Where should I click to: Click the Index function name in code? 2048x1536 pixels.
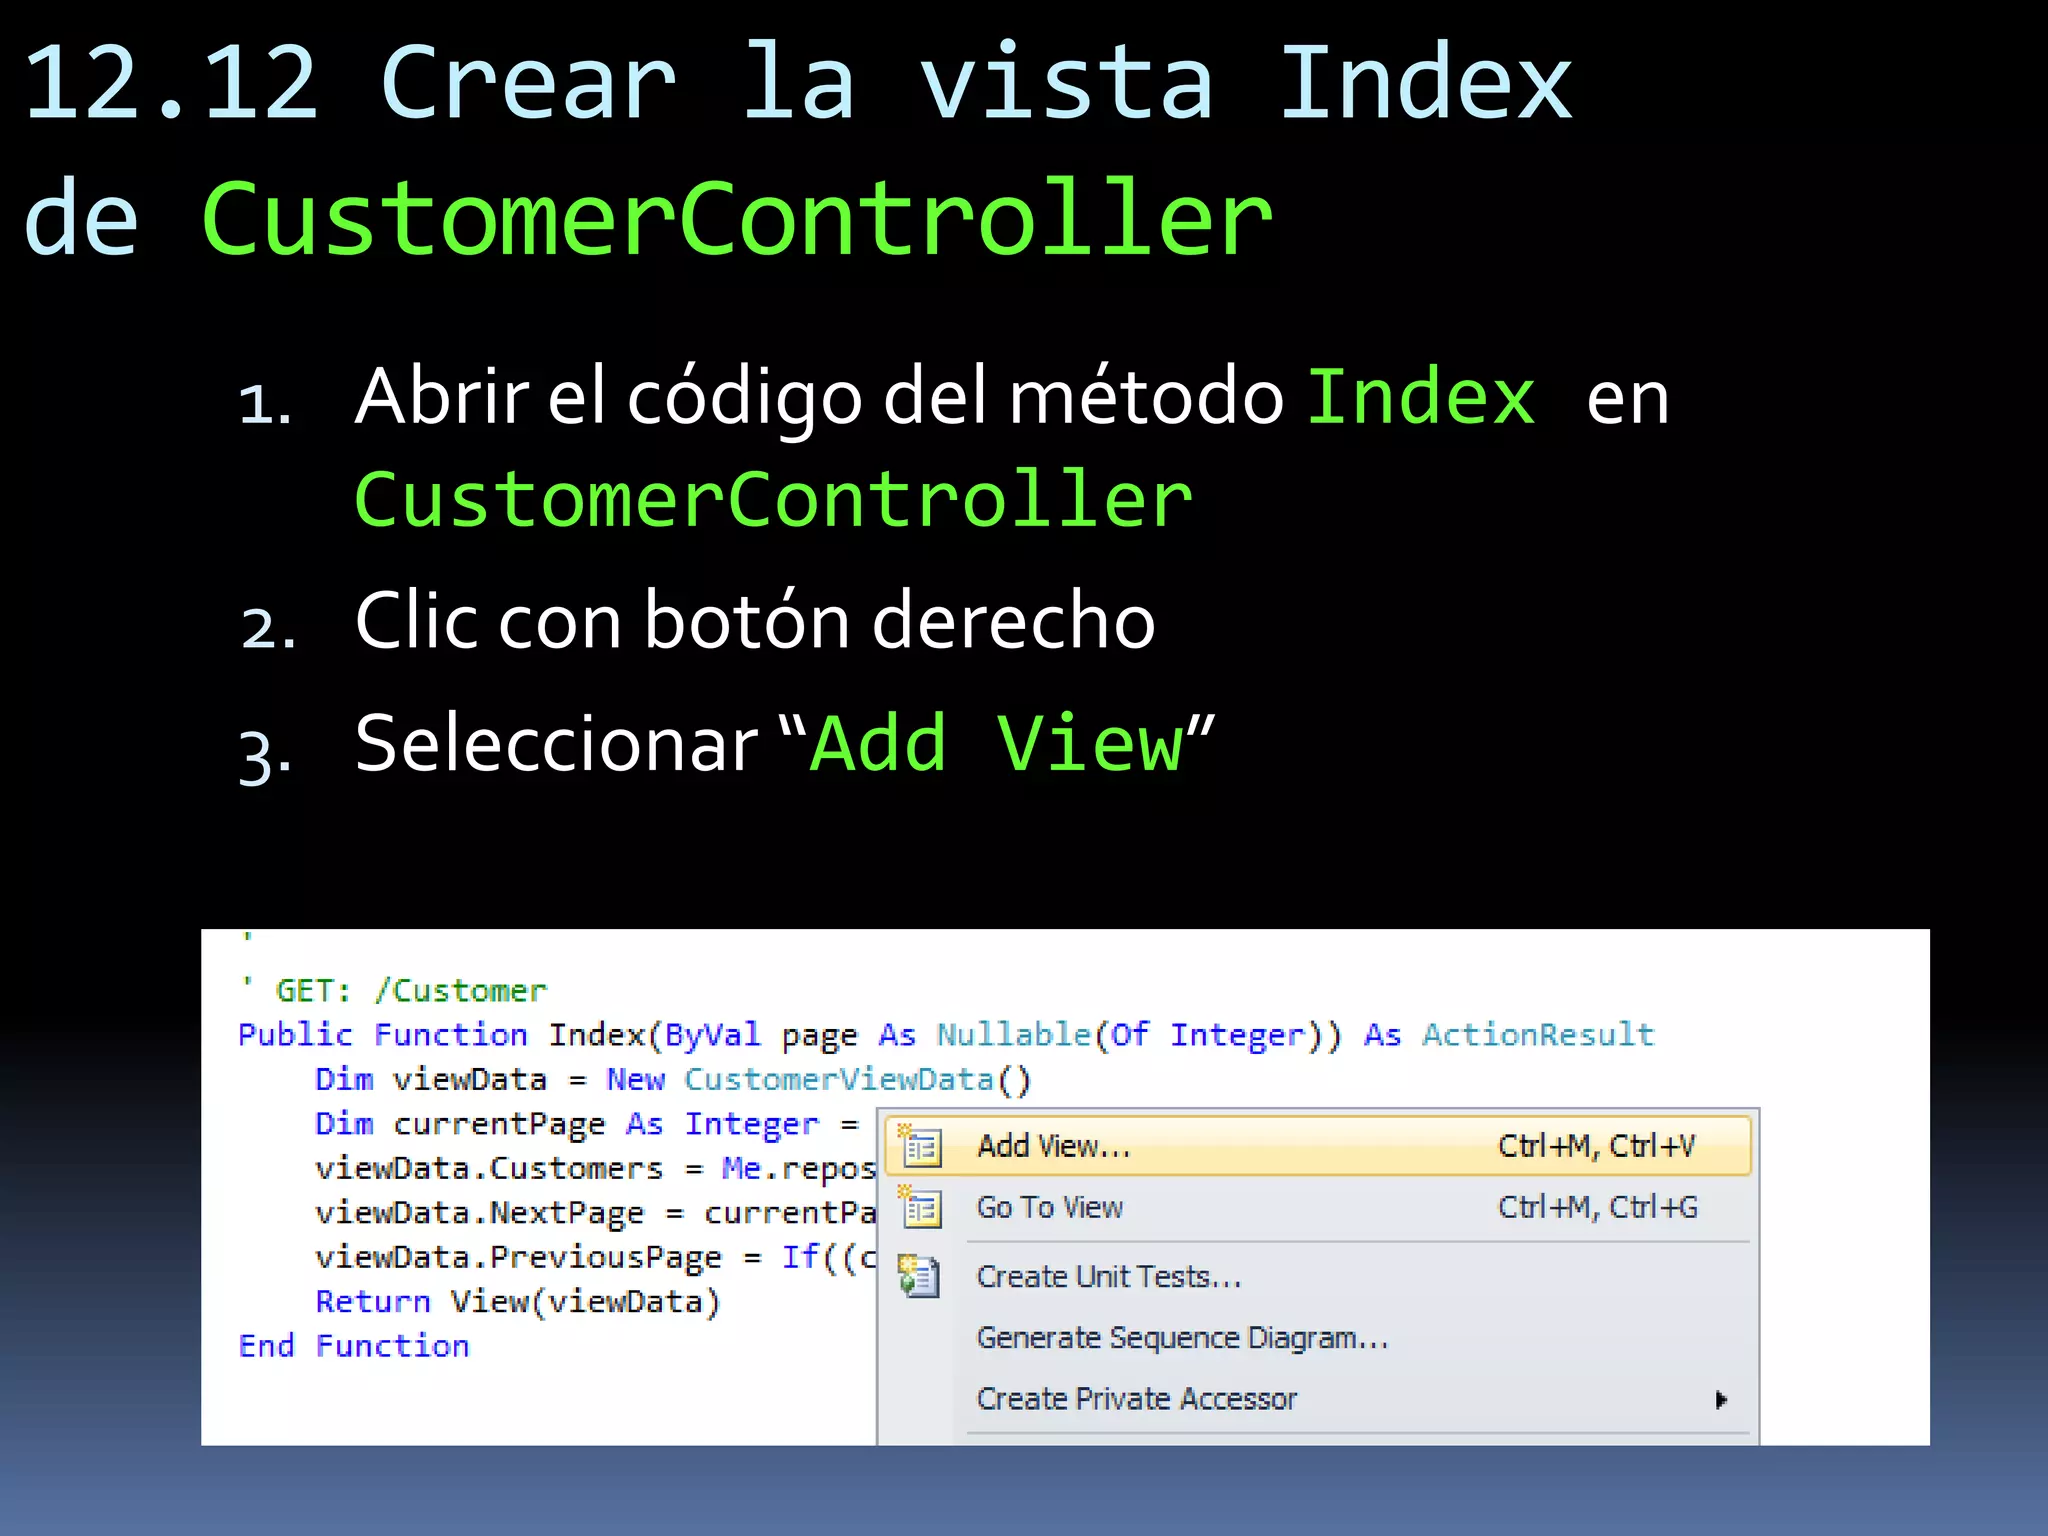596,1035
